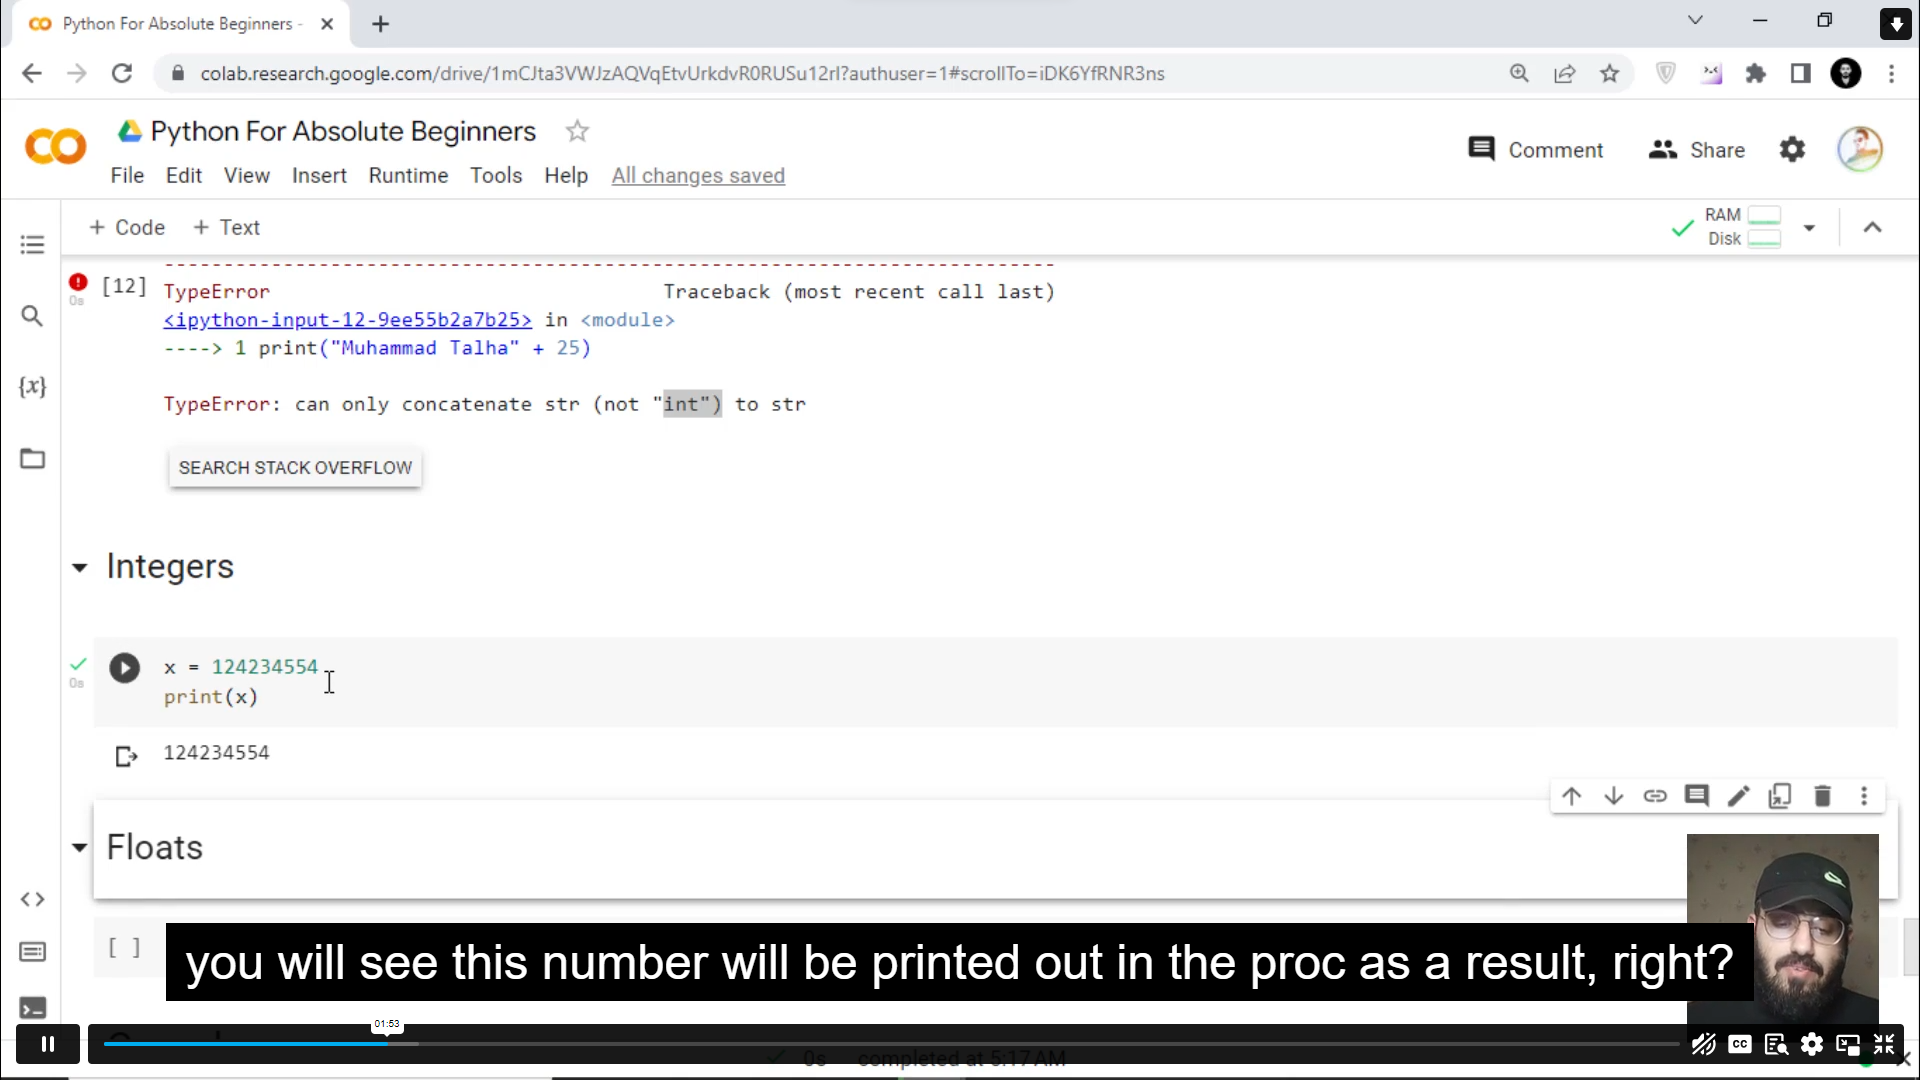Image resolution: width=1920 pixels, height=1080 pixels.
Task: Click the edit cell icon
Action: pyautogui.click(x=1739, y=796)
